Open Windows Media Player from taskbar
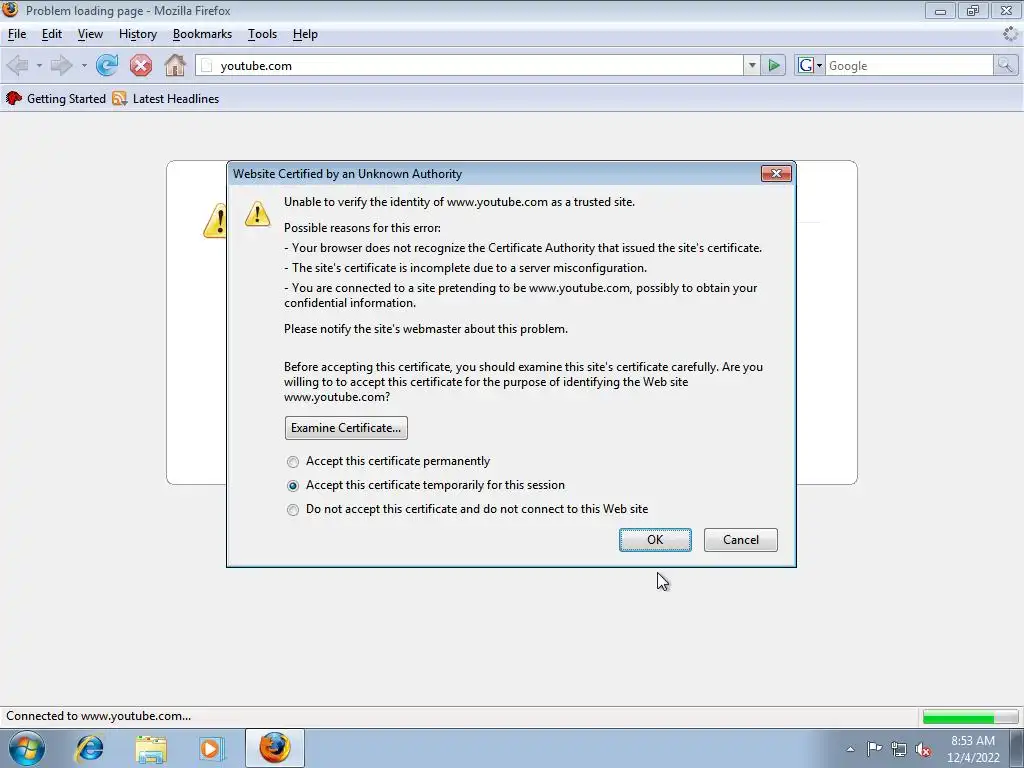The width and height of the screenshot is (1024, 768). (211, 748)
